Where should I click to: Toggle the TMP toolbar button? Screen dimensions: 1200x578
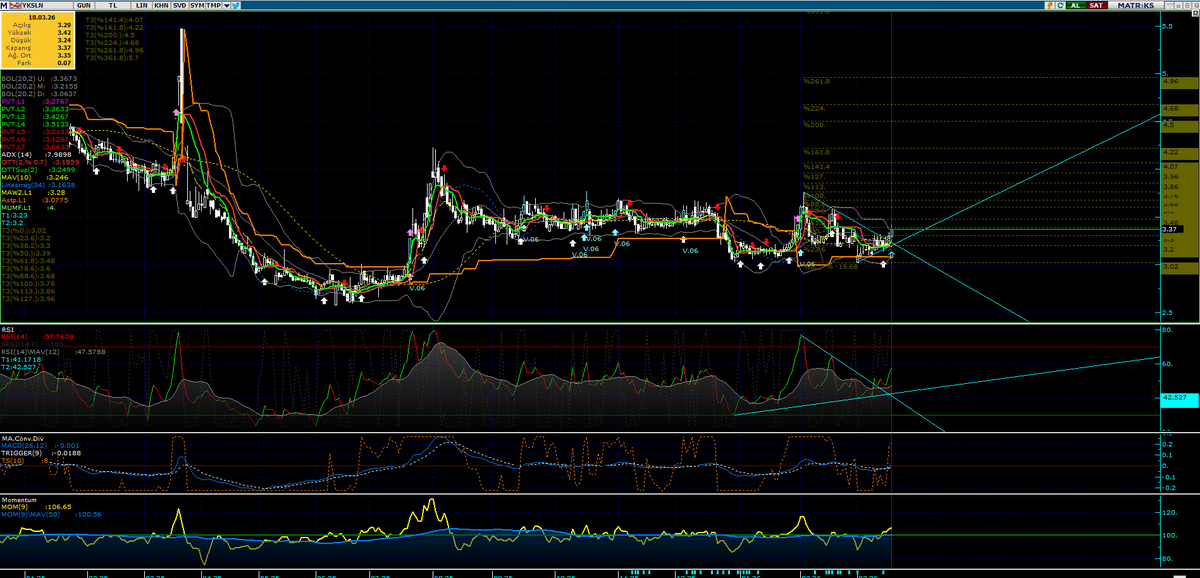point(214,5)
